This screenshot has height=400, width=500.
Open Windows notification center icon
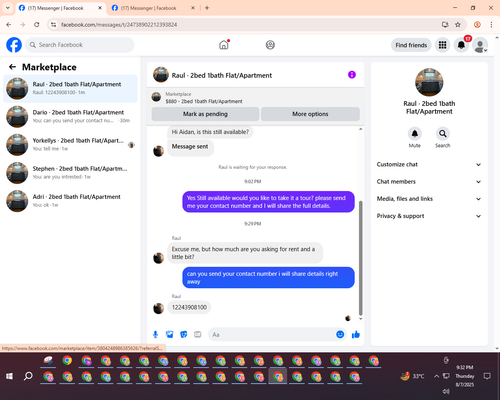coord(487,376)
